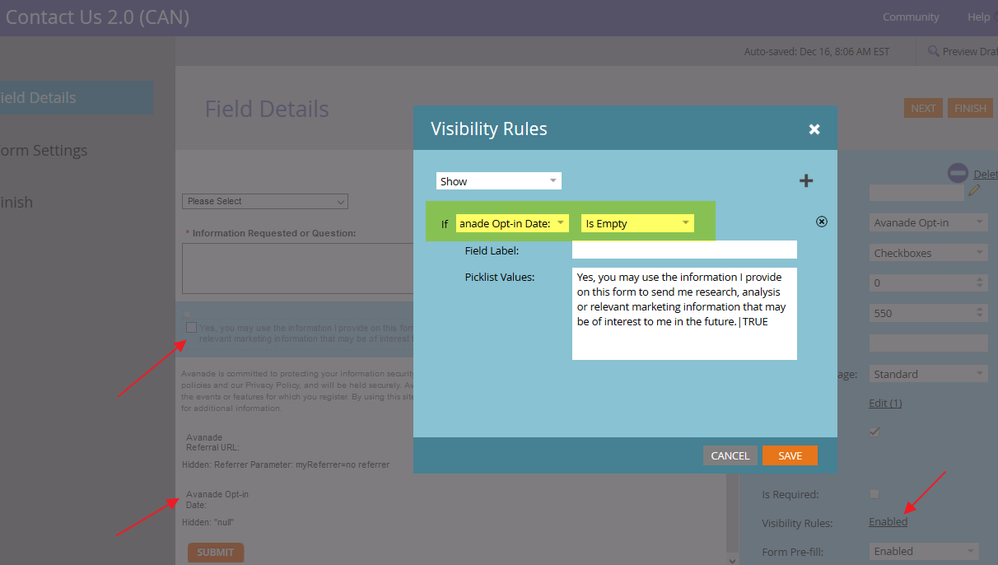
Task: Open the Is Empty operator dropdown
Action: tap(637, 223)
